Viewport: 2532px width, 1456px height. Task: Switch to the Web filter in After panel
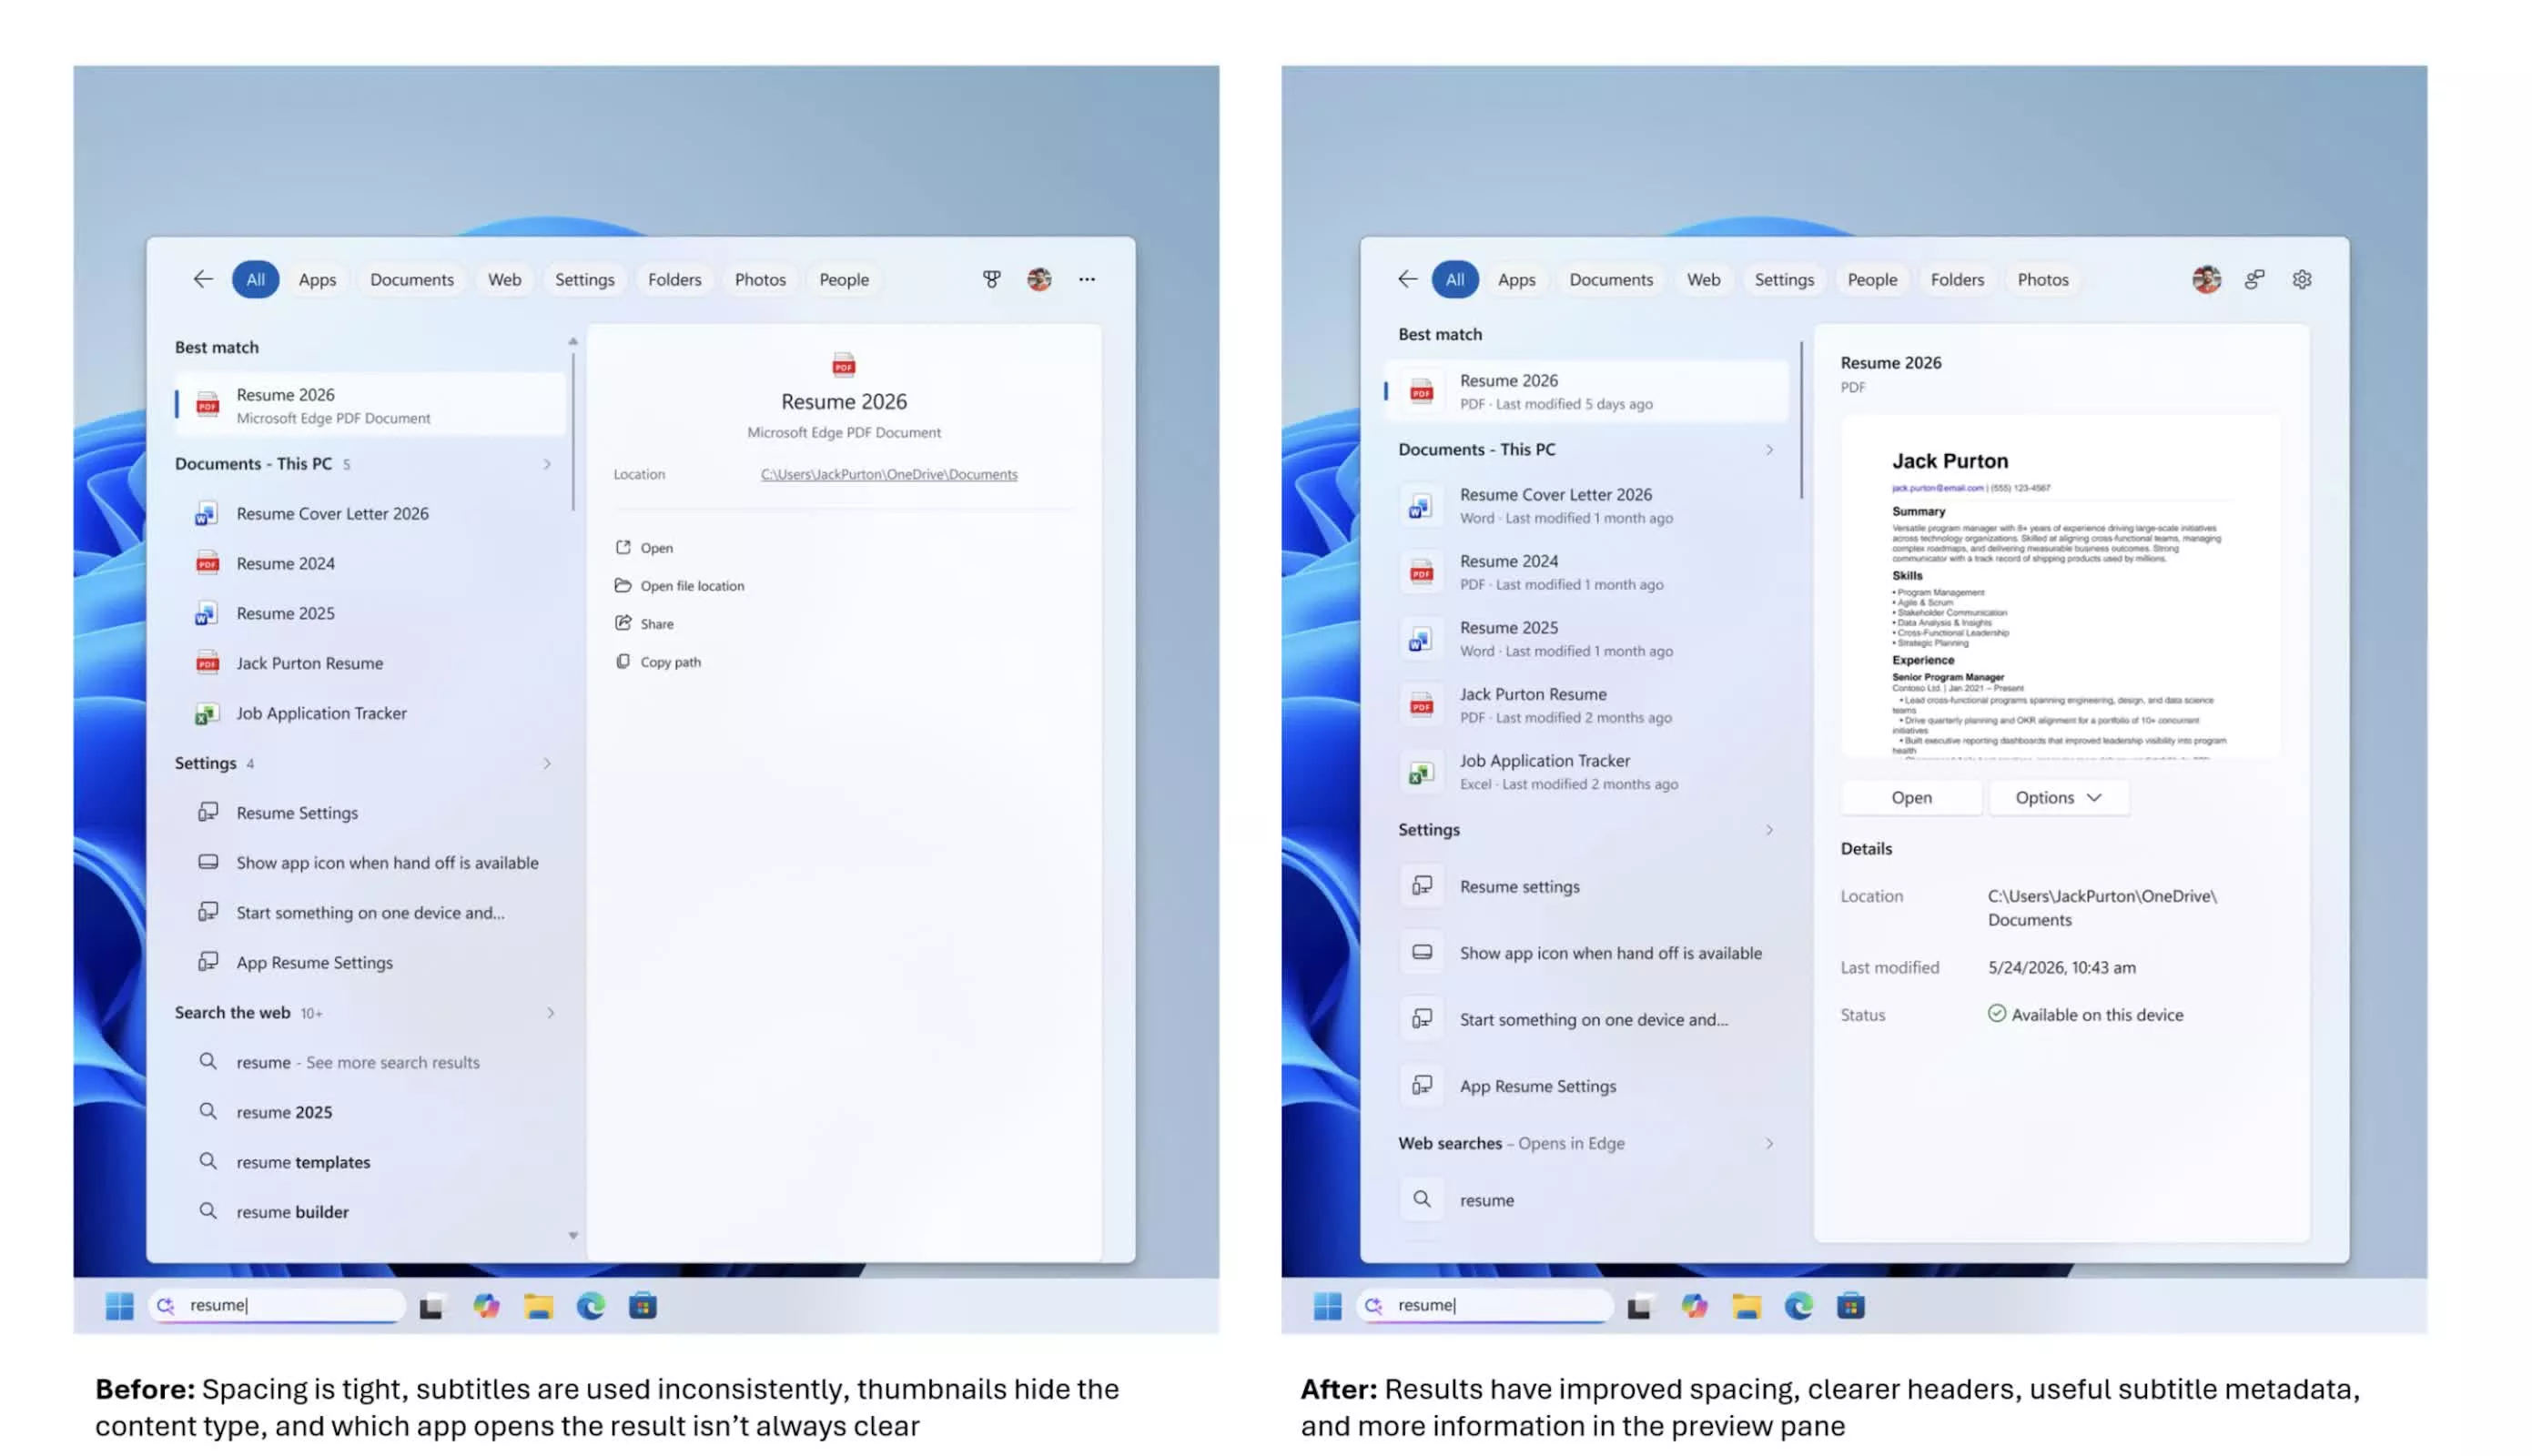1703,279
